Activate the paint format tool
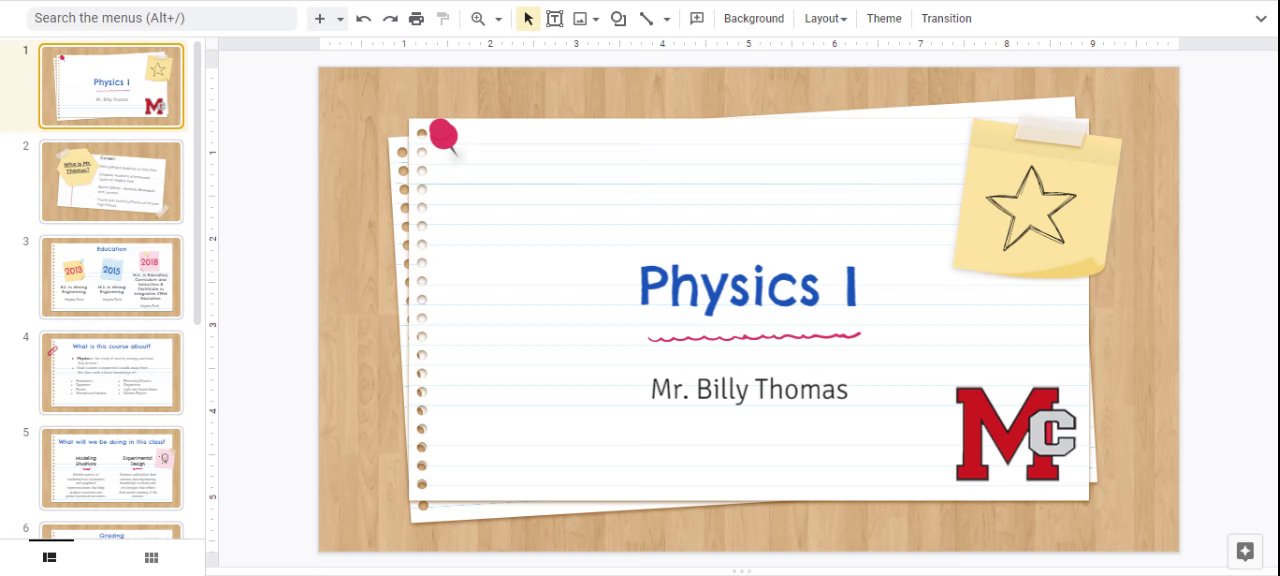 443,19
